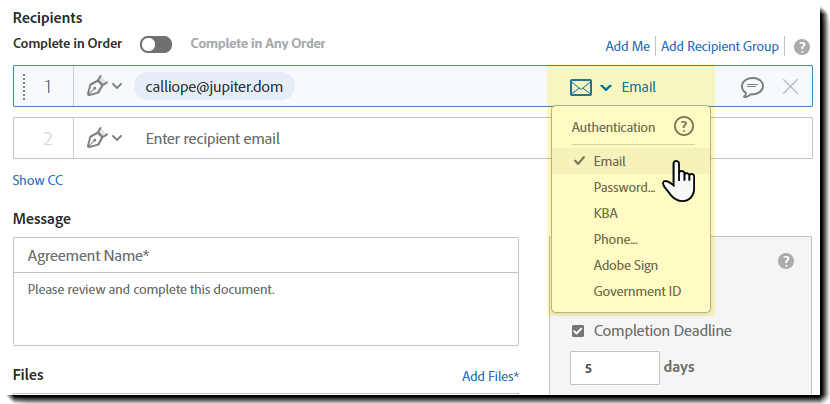Expand the role chevron for recipient 1
The height and width of the screenshot is (404, 830).
(x=117, y=87)
